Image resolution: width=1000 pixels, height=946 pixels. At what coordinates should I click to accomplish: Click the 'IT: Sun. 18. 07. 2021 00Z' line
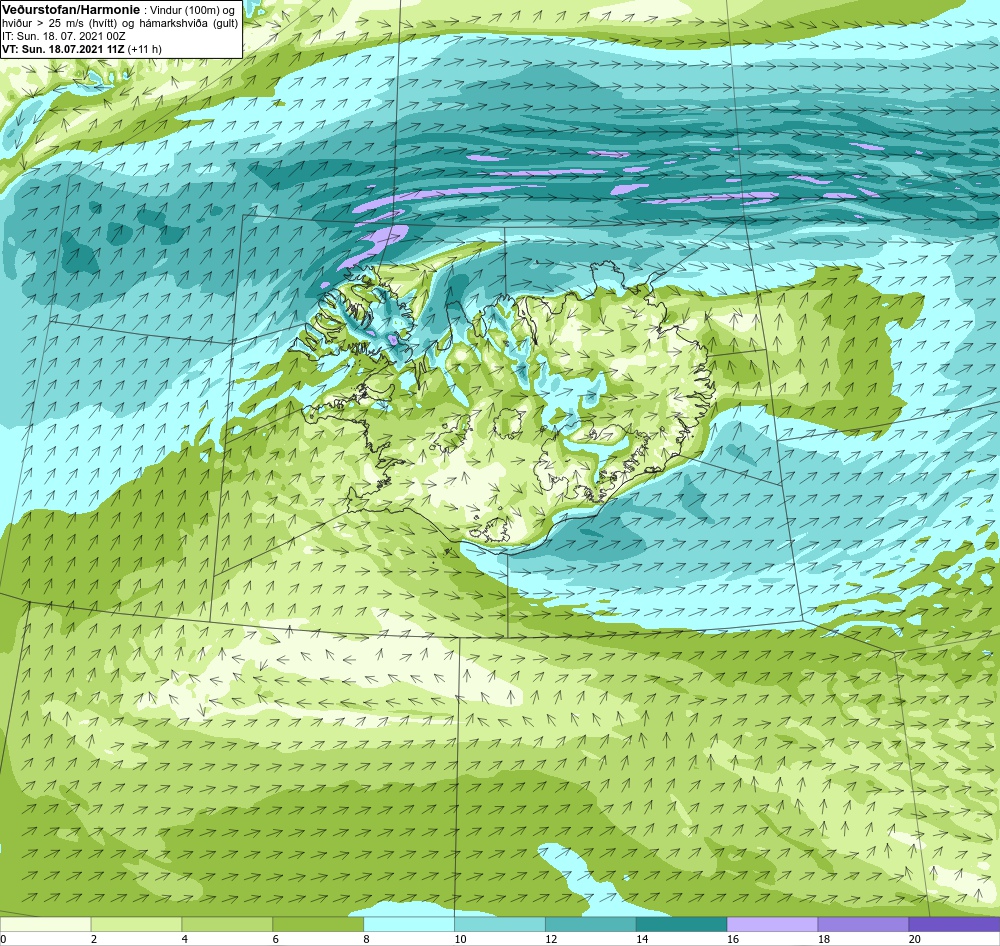pyautogui.click(x=64, y=36)
